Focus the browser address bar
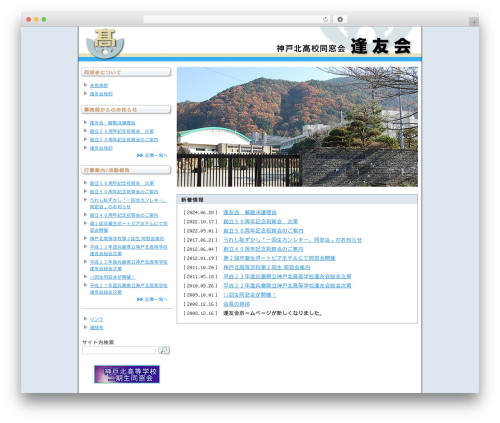The width and height of the screenshot is (500, 423). pyautogui.click(x=237, y=19)
